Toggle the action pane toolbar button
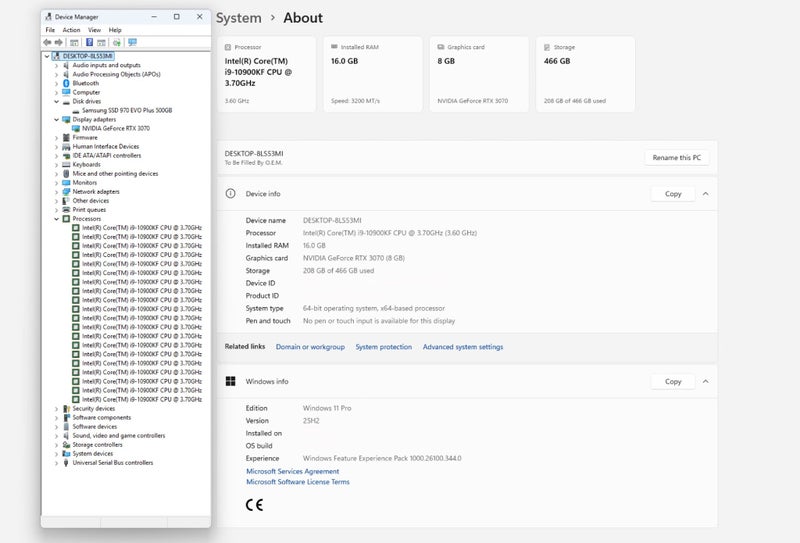The width and height of the screenshot is (800, 543). click(x=102, y=42)
